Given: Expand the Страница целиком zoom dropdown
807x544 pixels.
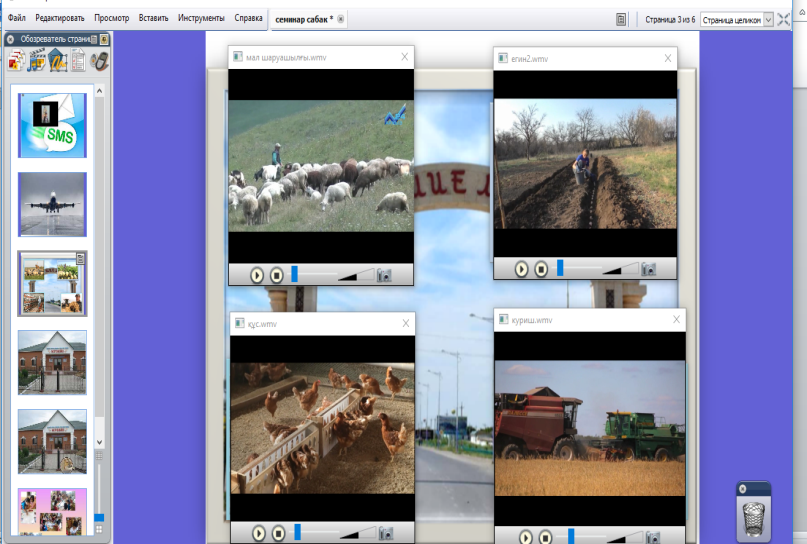Looking at the screenshot, I should [768, 20].
